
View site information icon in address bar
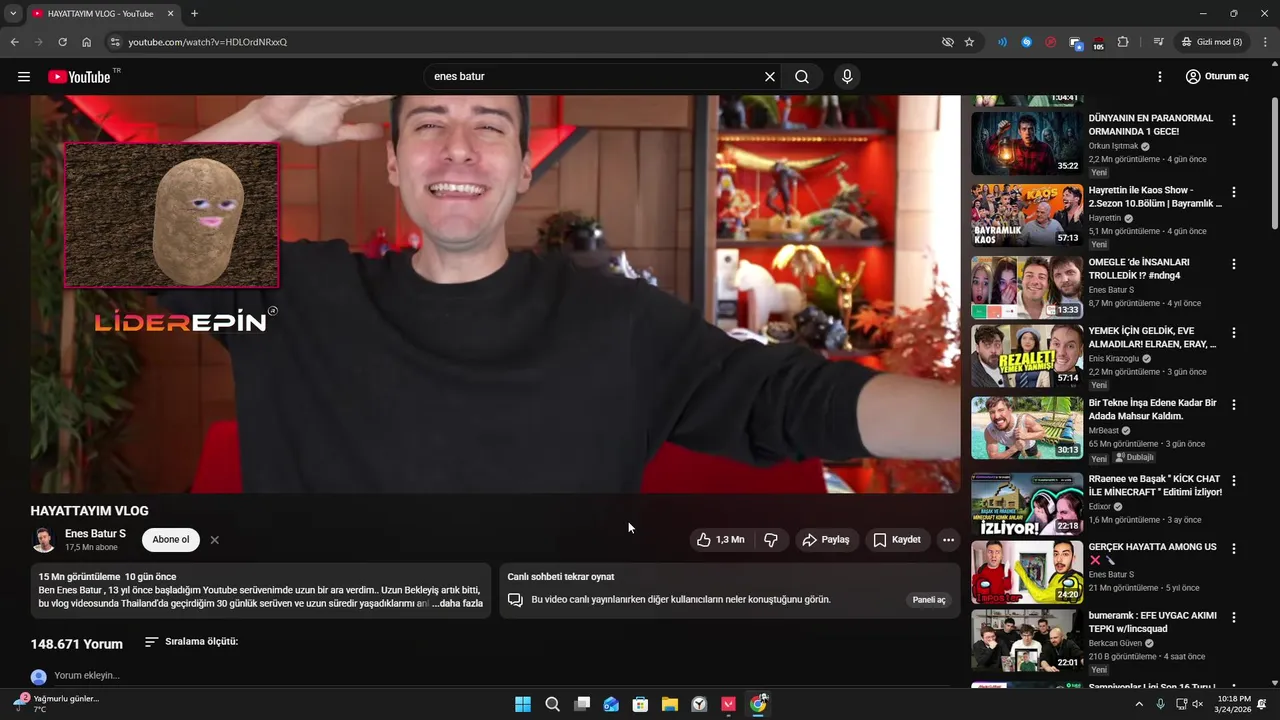point(115,42)
